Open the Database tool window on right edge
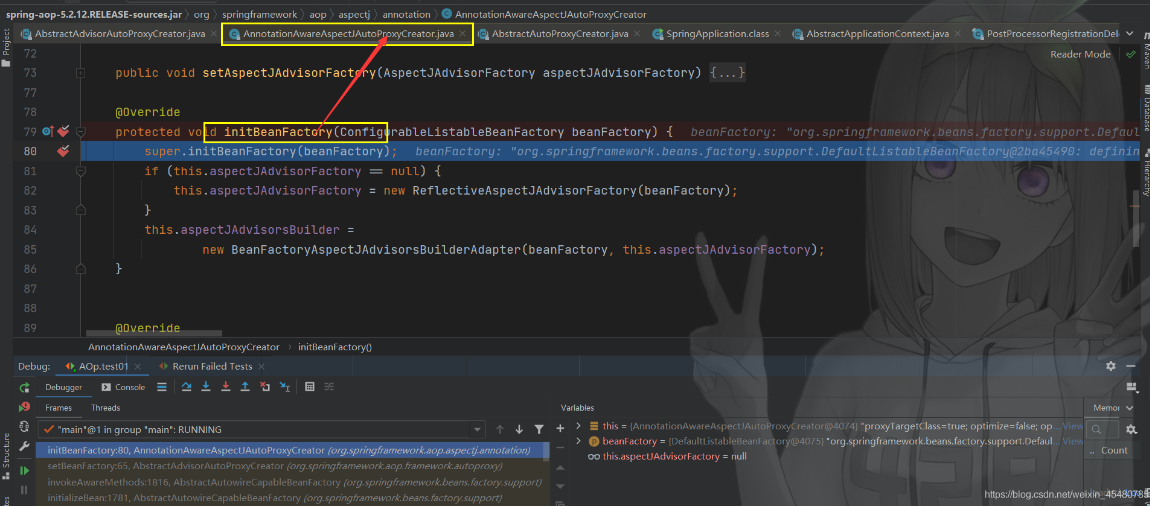The image size is (1150, 506). coord(1144,110)
